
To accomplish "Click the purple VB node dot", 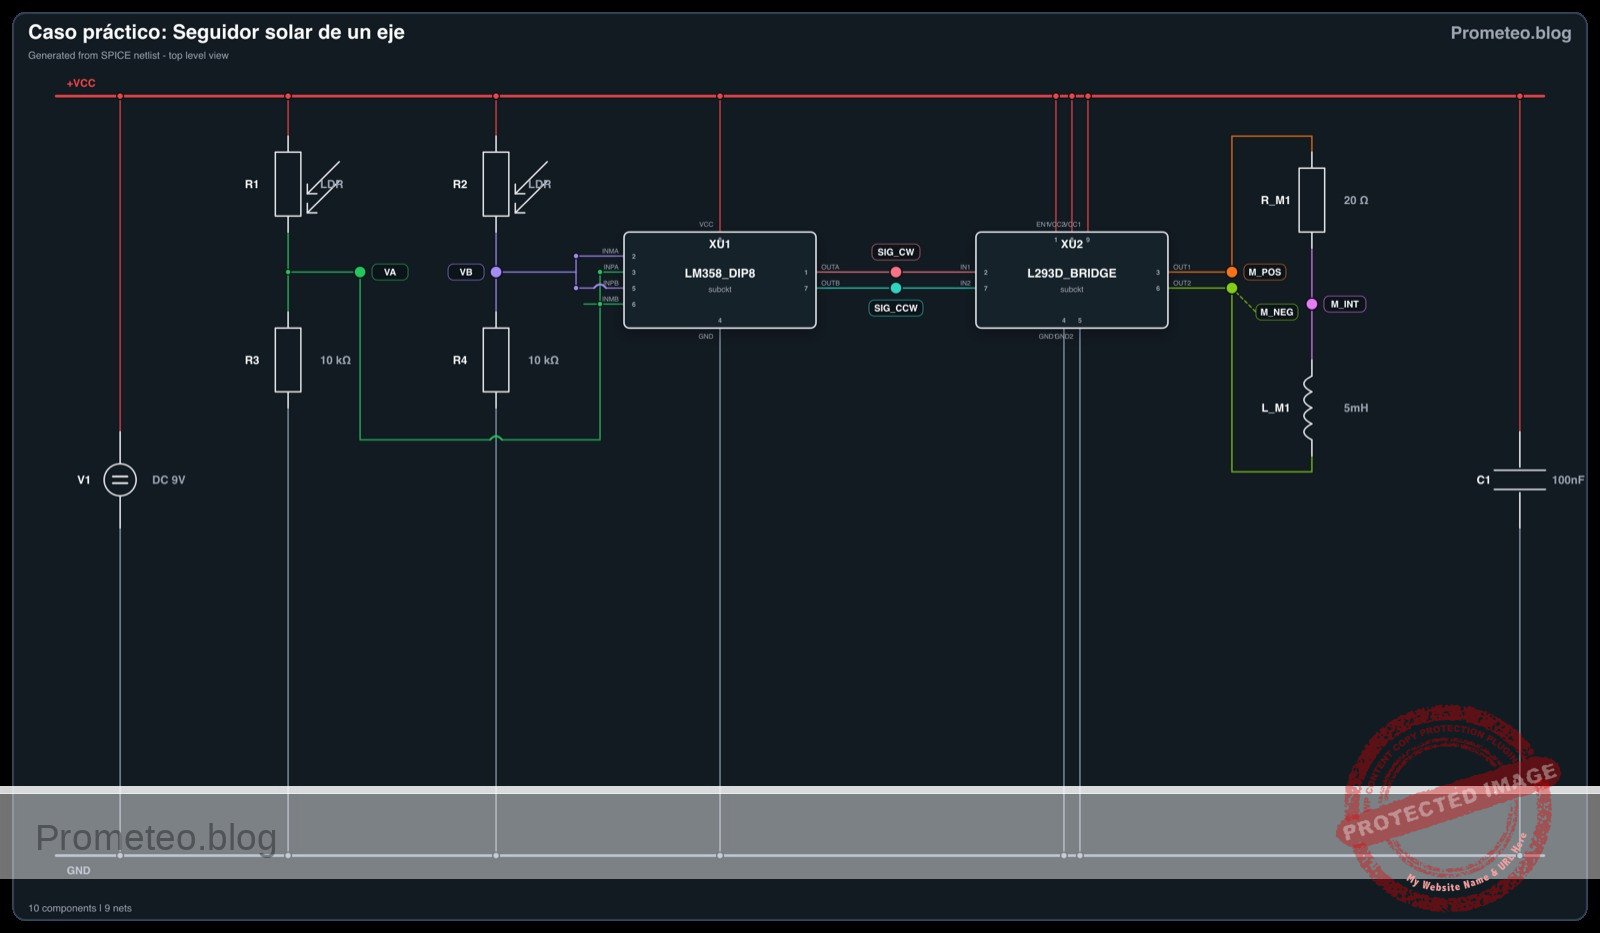I will pos(496,272).
